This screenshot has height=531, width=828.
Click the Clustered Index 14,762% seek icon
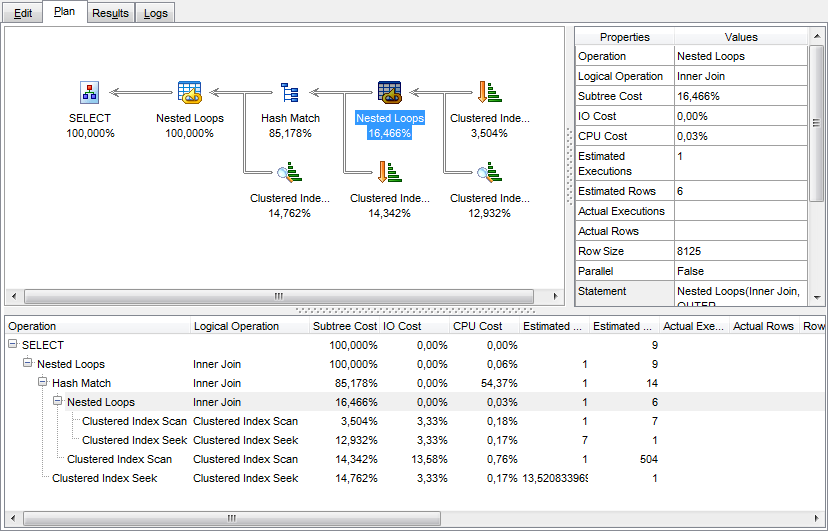pos(289,173)
